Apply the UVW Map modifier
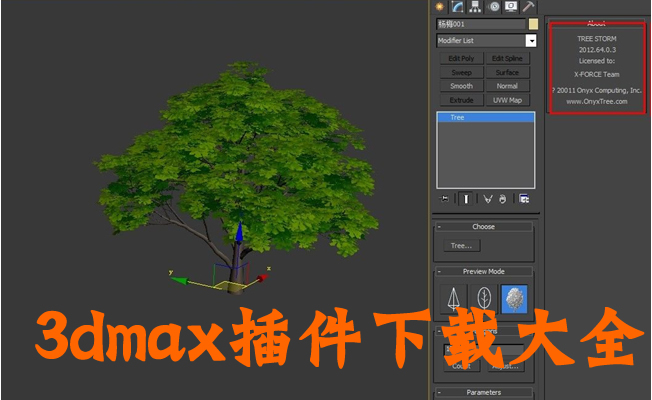This screenshot has width=652, height=400. 507,100
